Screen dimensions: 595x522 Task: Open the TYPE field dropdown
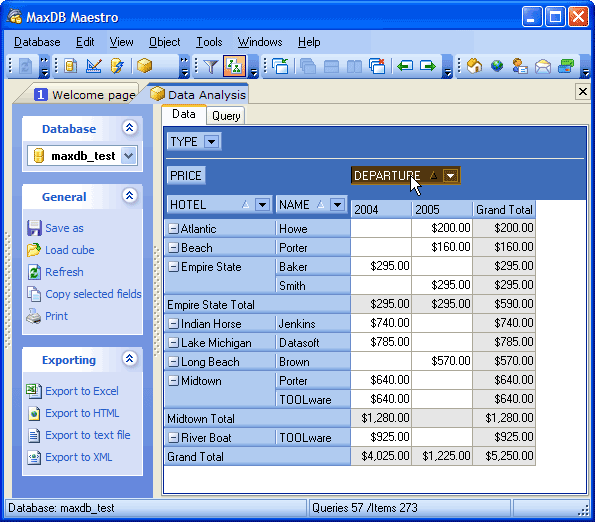point(211,142)
